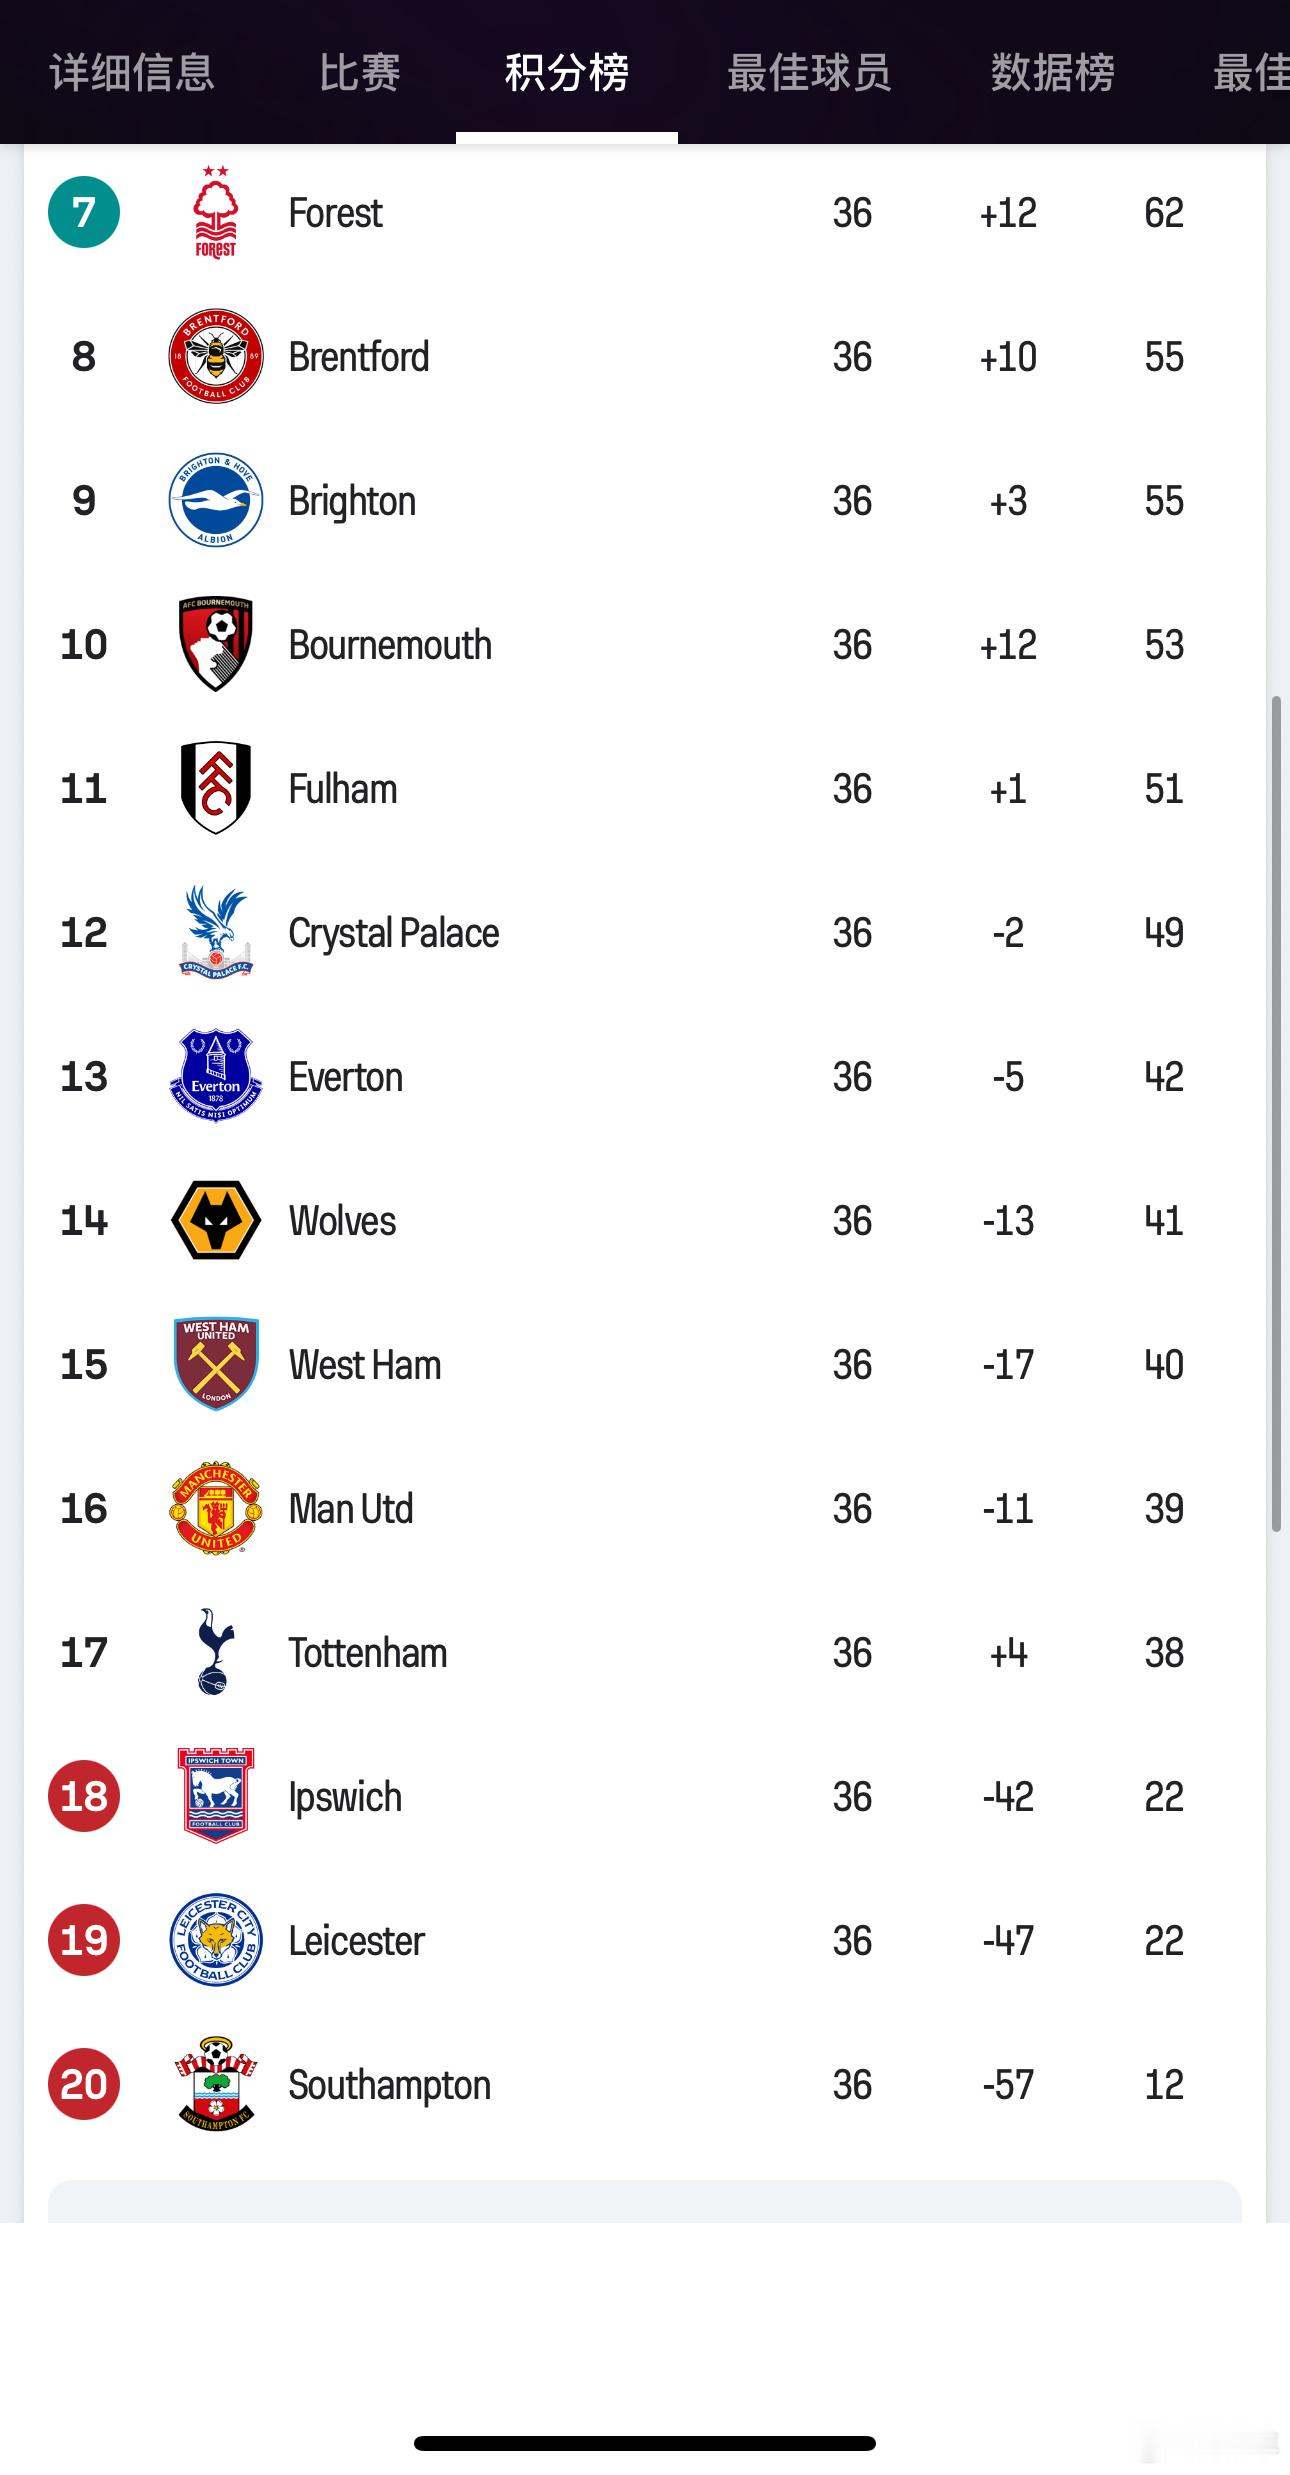Open Leicester via its fox crest

tap(215, 1940)
